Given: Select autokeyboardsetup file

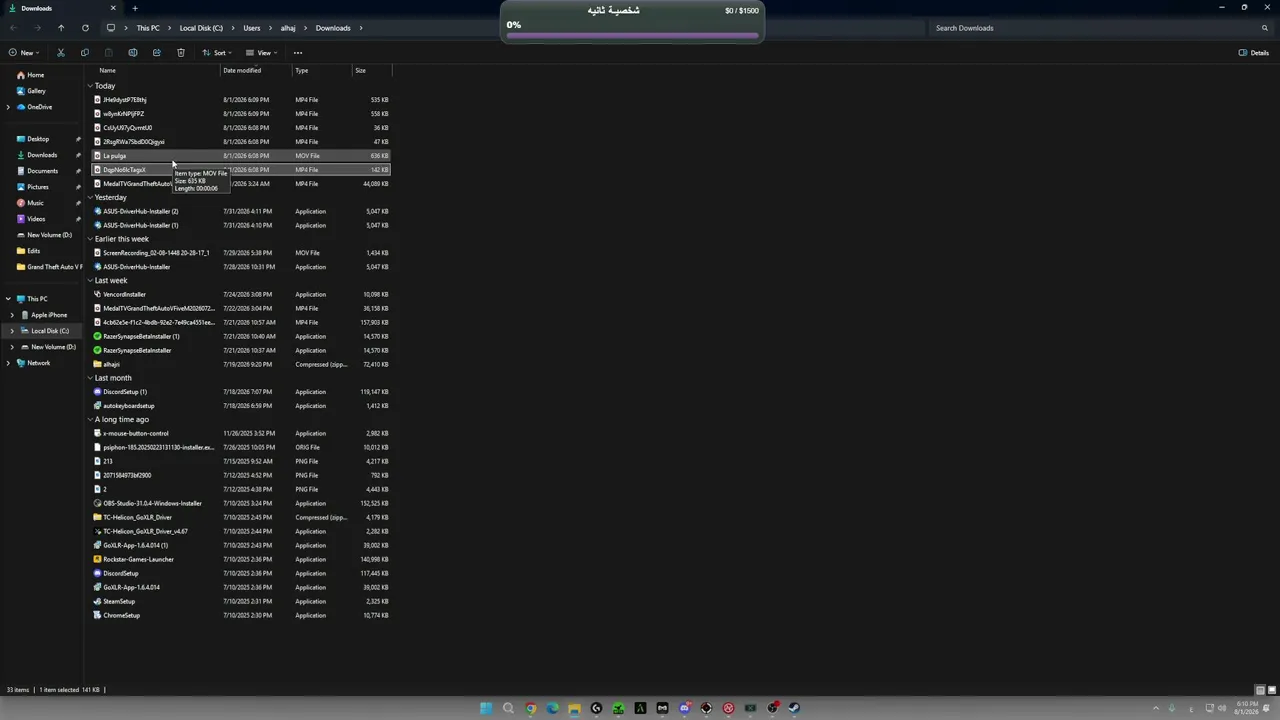Looking at the screenshot, I should (x=240, y=406).
